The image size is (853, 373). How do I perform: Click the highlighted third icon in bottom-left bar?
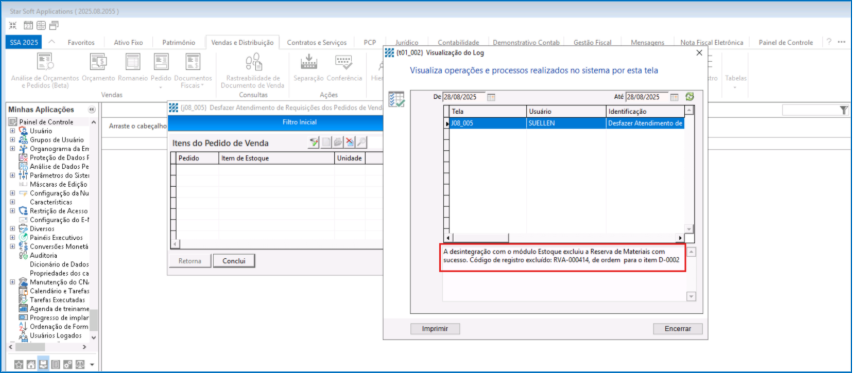(x=42, y=363)
